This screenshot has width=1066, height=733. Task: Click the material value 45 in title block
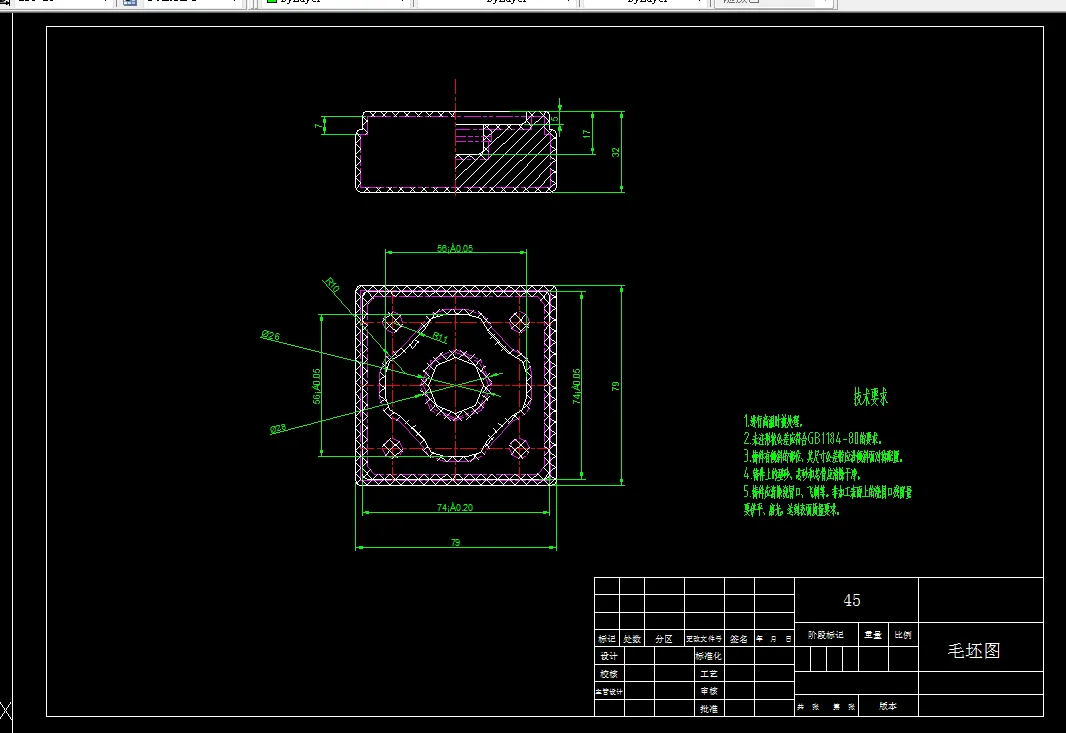tap(852, 600)
